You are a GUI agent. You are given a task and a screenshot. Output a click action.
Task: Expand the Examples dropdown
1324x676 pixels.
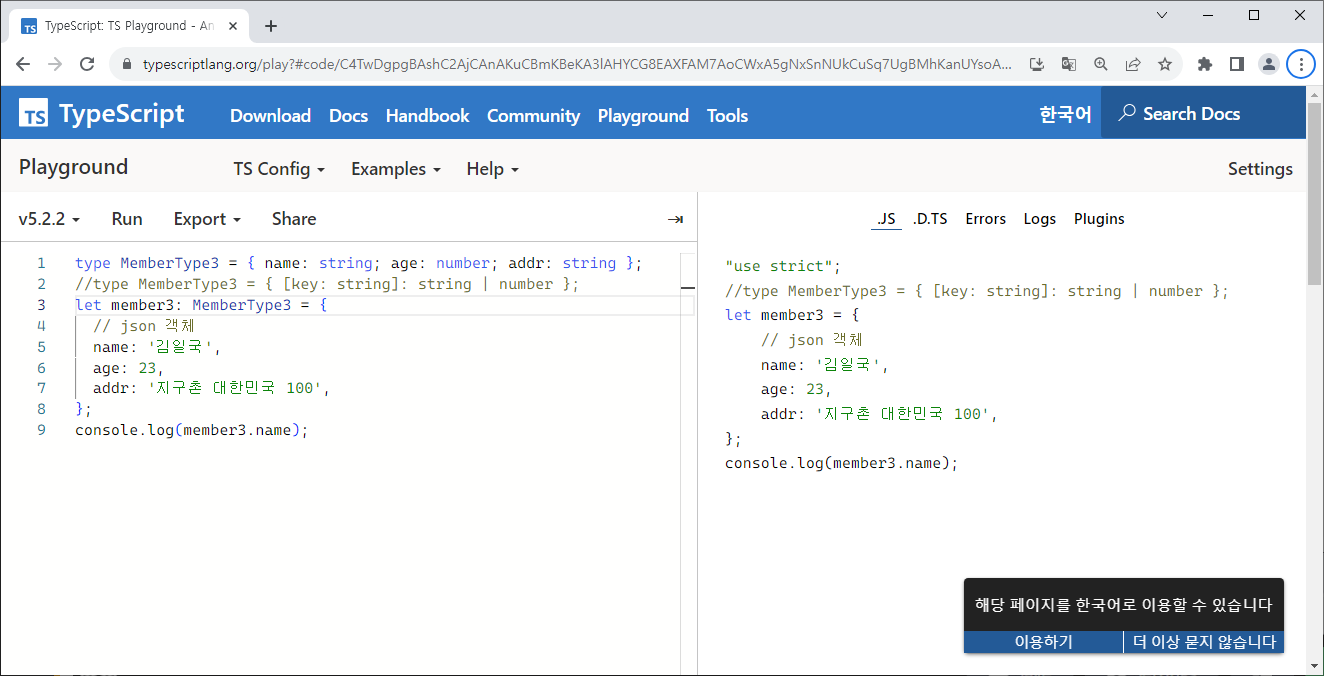(x=396, y=169)
